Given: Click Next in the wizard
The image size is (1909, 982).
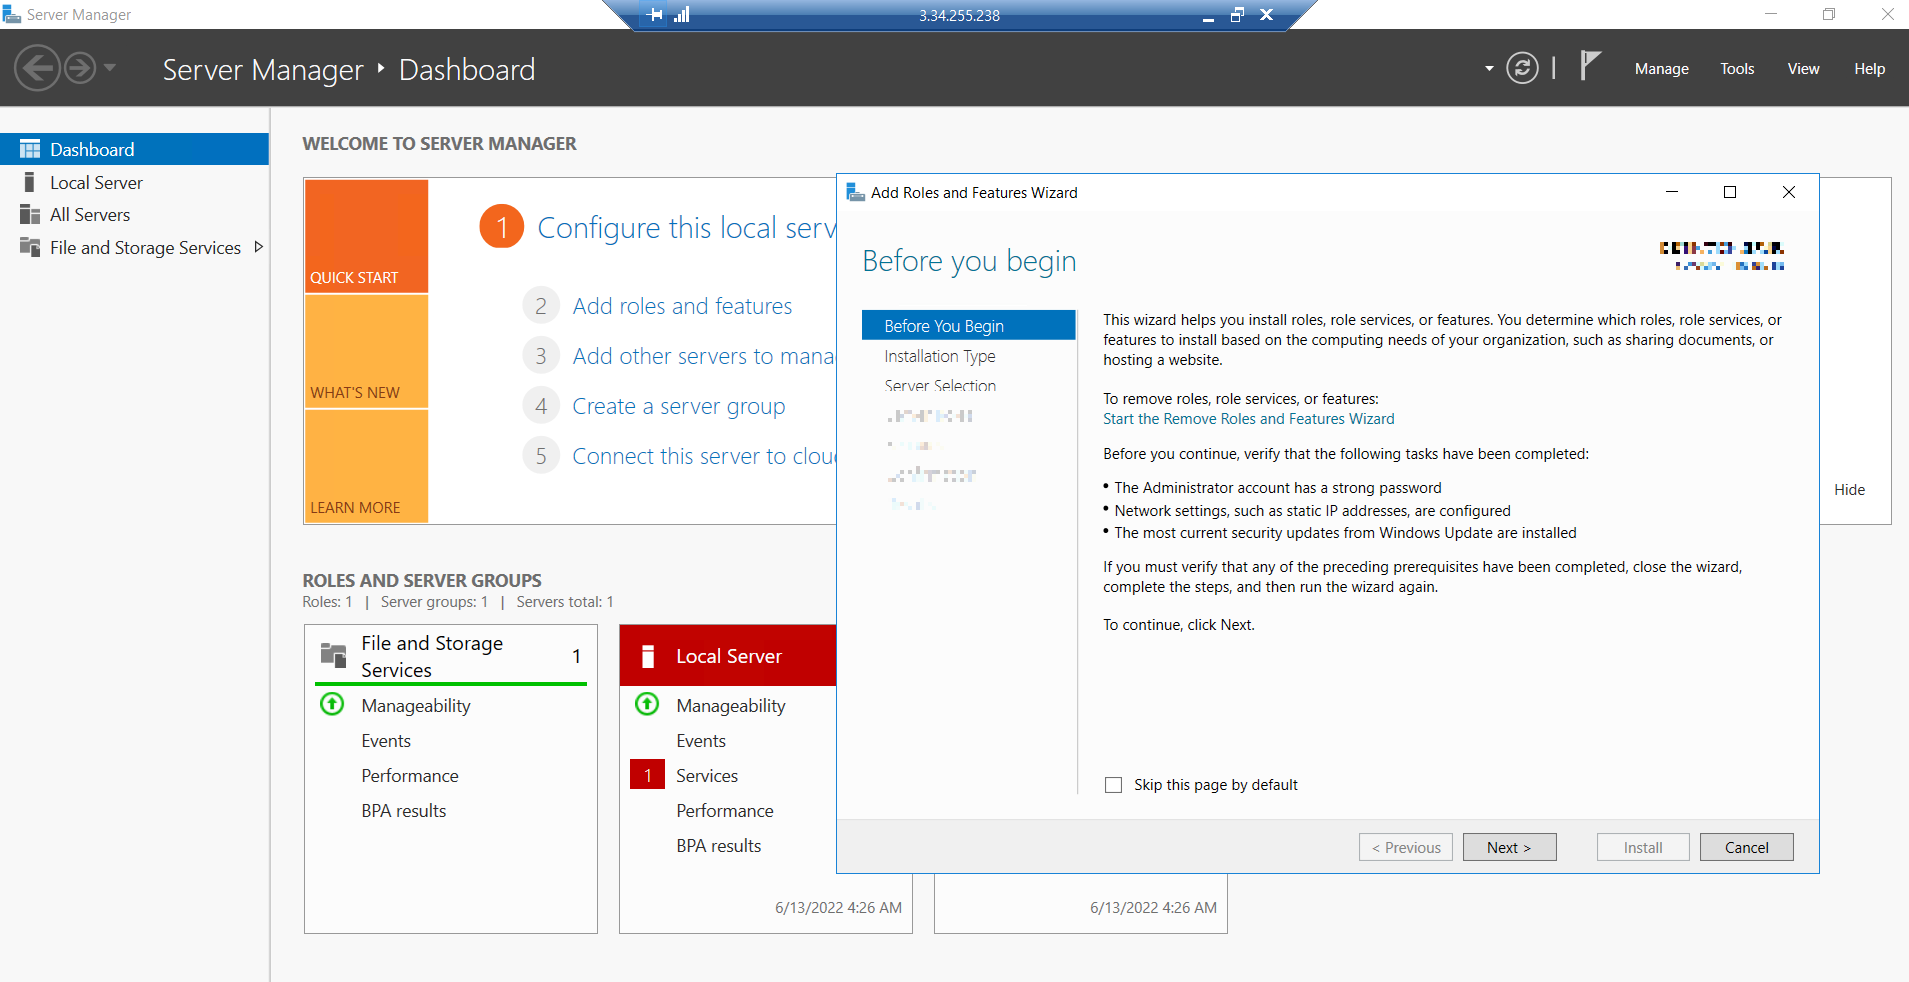Looking at the screenshot, I should coord(1509,847).
